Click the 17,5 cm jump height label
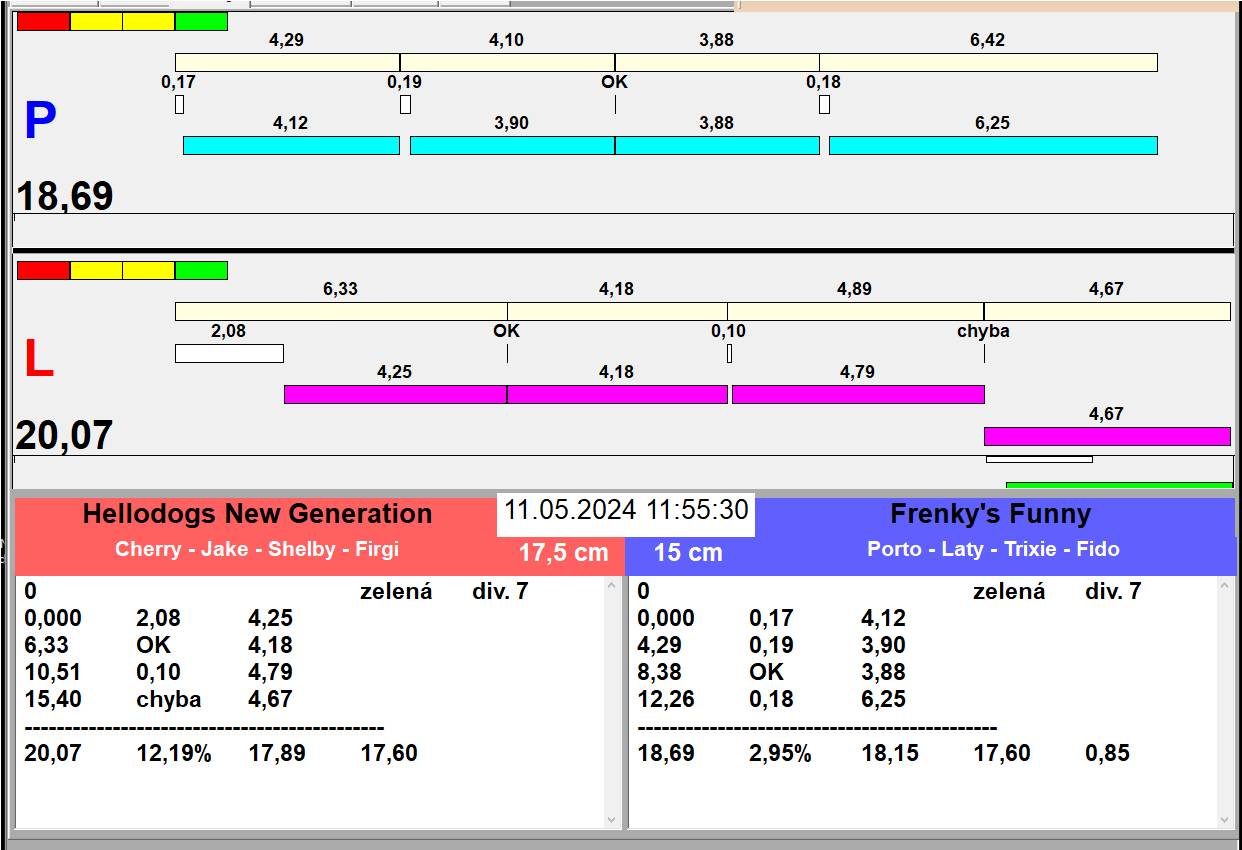1242x850 pixels. pyautogui.click(x=563, y=553)
